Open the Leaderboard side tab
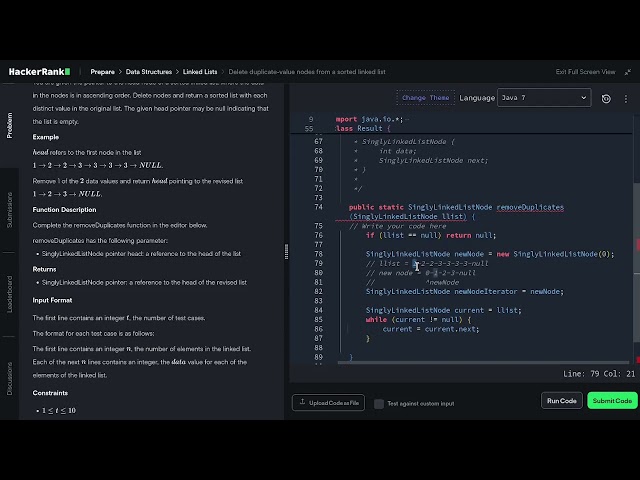The height and width of the screenshot is (480, 640). click(9, 294)
